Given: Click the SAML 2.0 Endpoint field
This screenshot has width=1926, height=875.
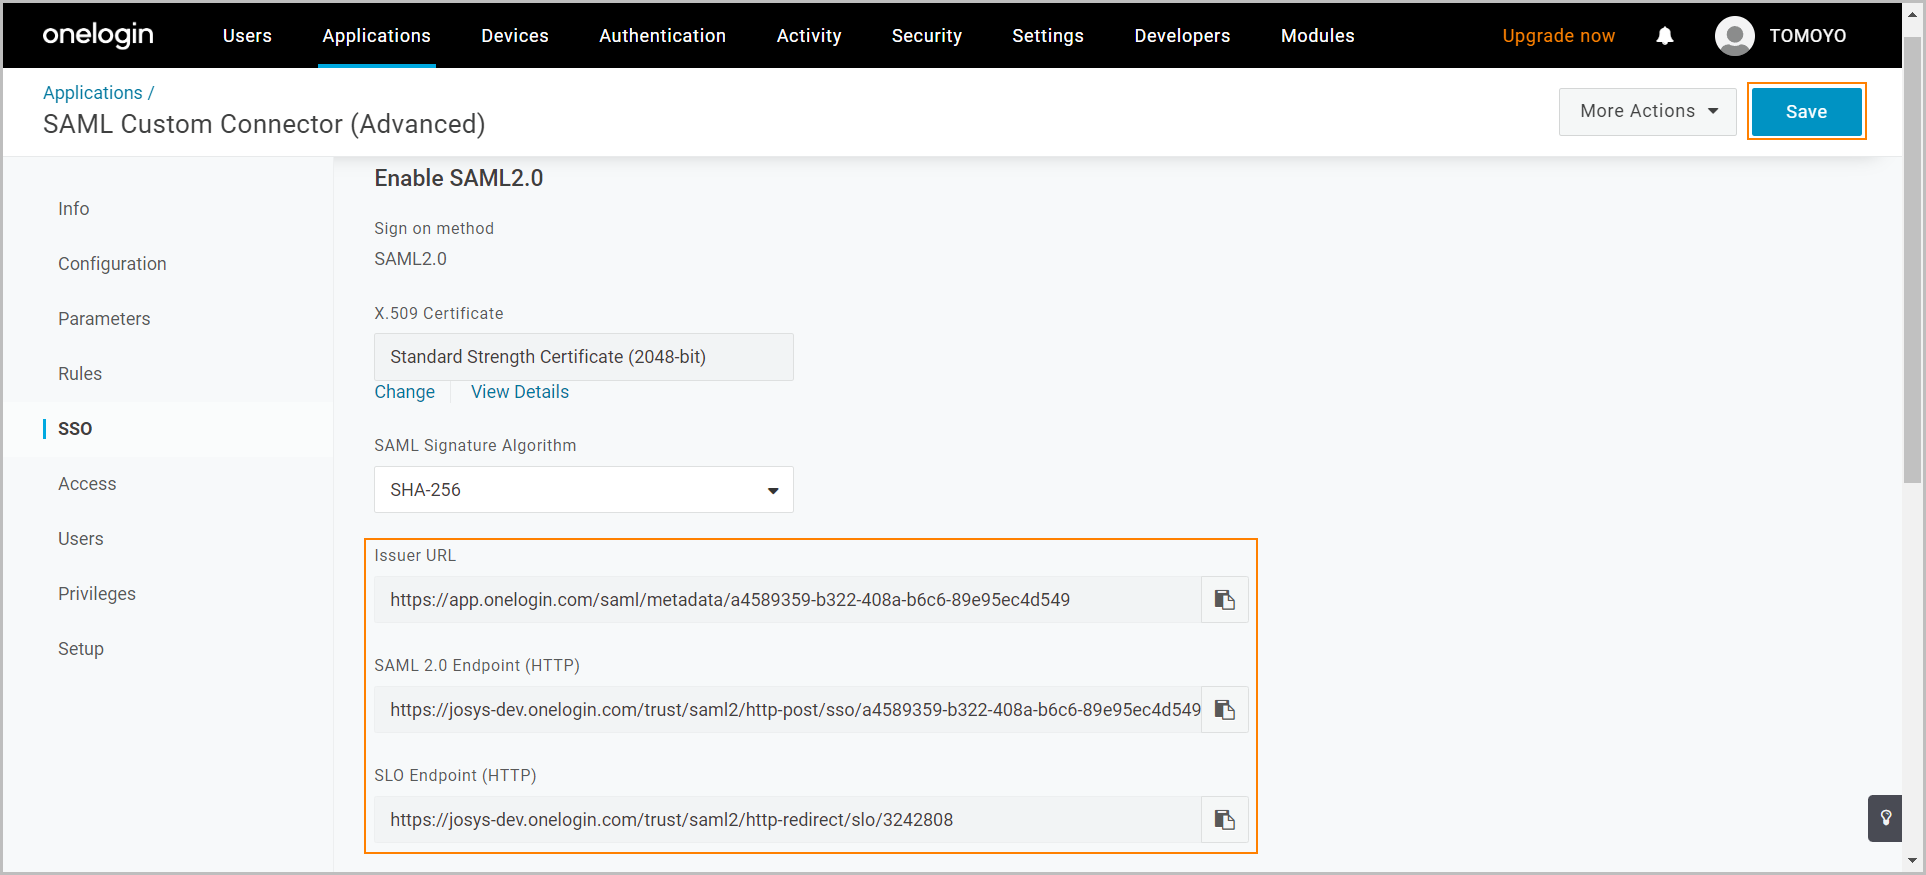Looking at the screenshot, I should [x=788, y=710].
